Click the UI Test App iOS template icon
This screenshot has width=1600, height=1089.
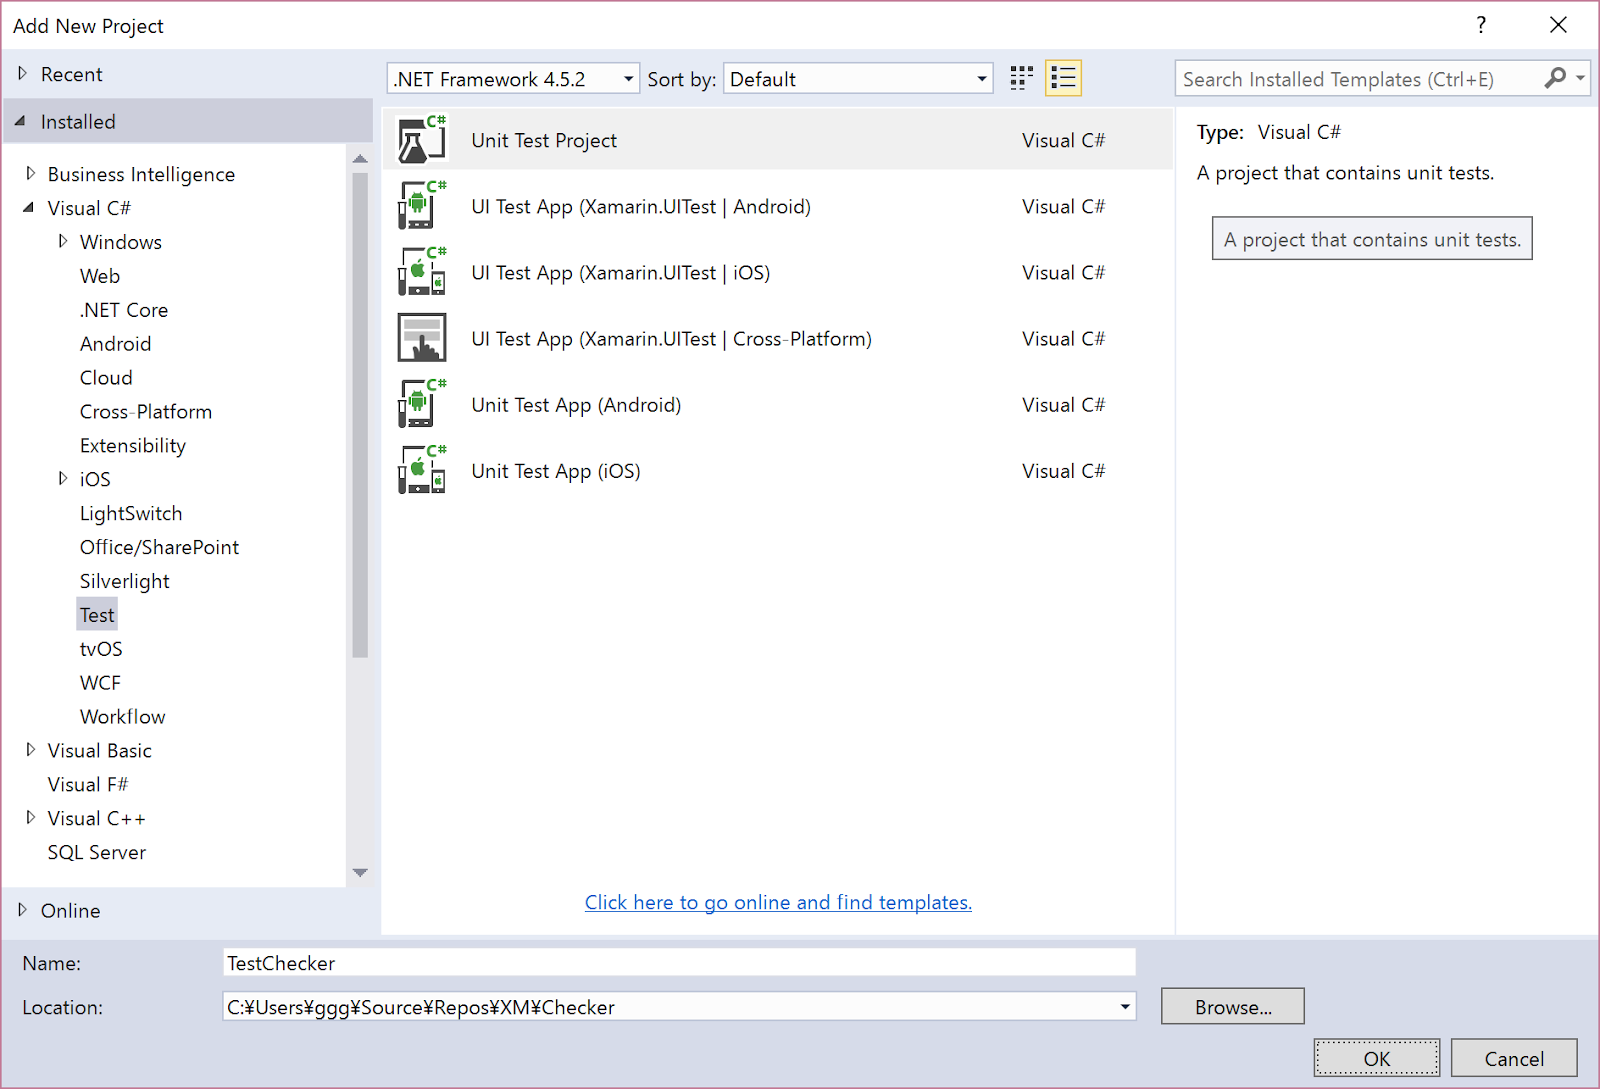422,272
